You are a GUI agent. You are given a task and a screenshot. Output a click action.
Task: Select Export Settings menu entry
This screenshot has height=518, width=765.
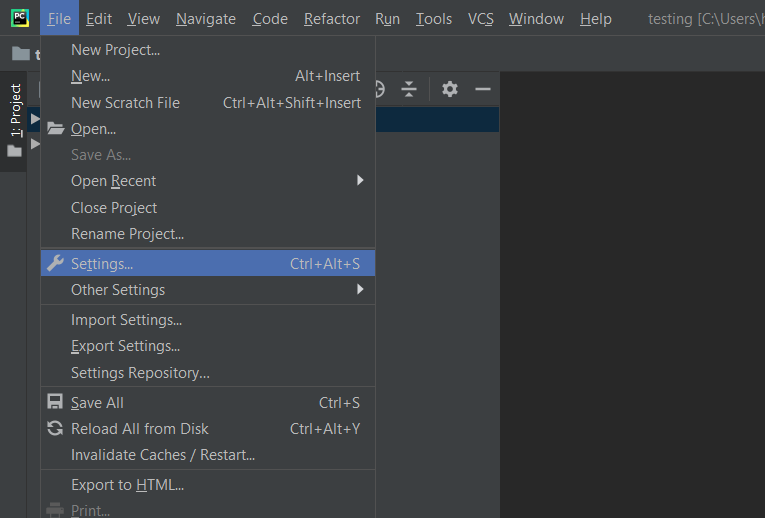[125, 346]
